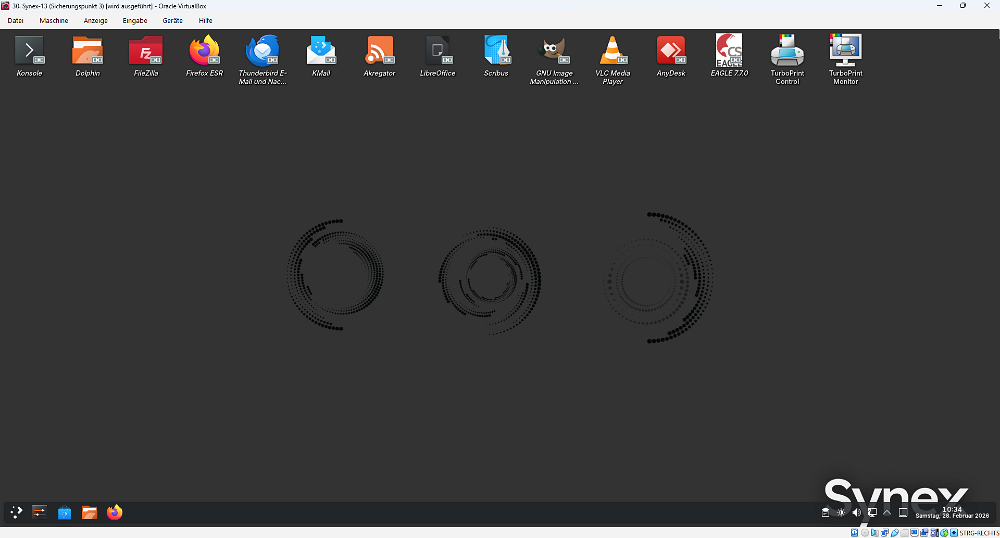Open the VirtualBox Anzeige menu
The width and height of the screenshot is (1000, 538).
coord(95,20)
